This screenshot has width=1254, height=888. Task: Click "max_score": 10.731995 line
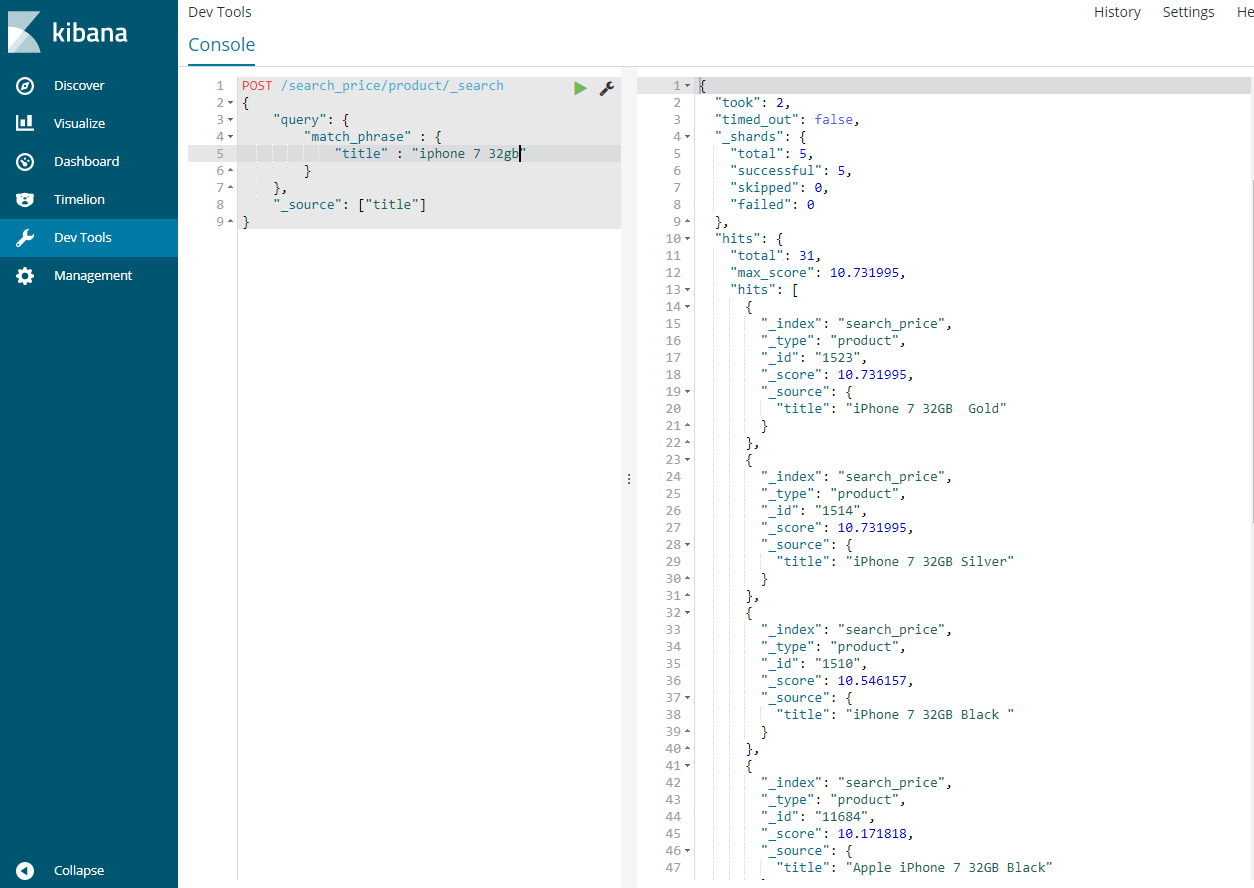click(819, 273)
